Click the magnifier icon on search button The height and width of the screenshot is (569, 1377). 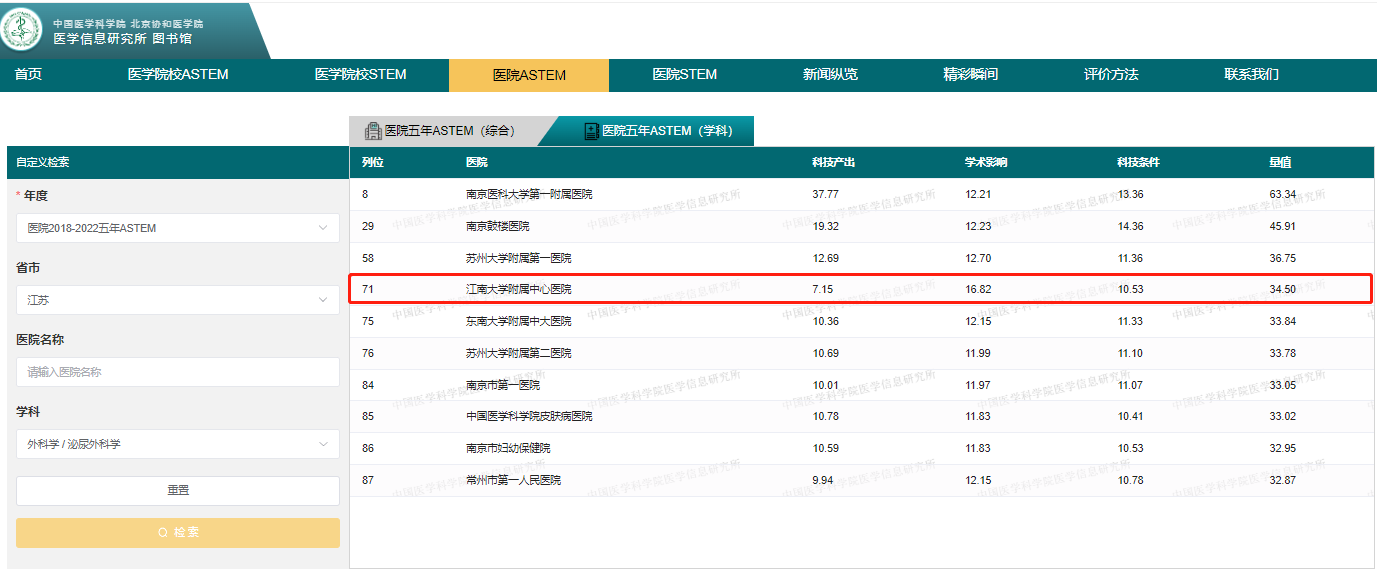(x=163, y=533)
